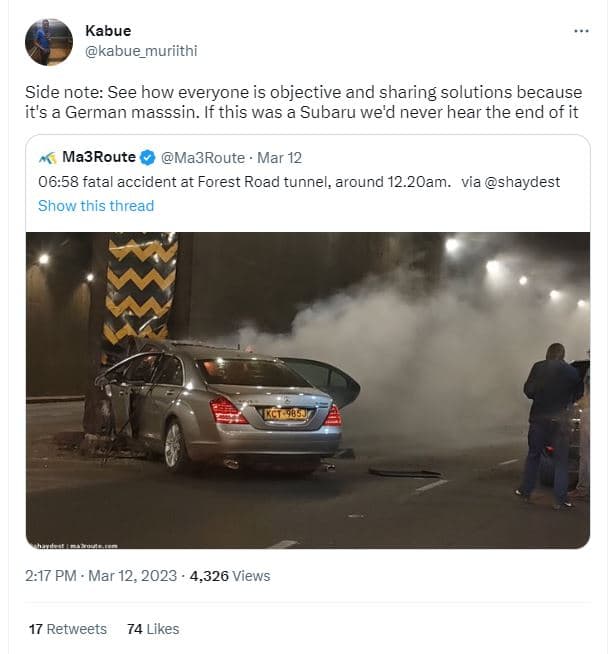Viewport: 616px width, 654px height.
Task: View the 4,326 Views analytics
Action: (x=230, y=576)
